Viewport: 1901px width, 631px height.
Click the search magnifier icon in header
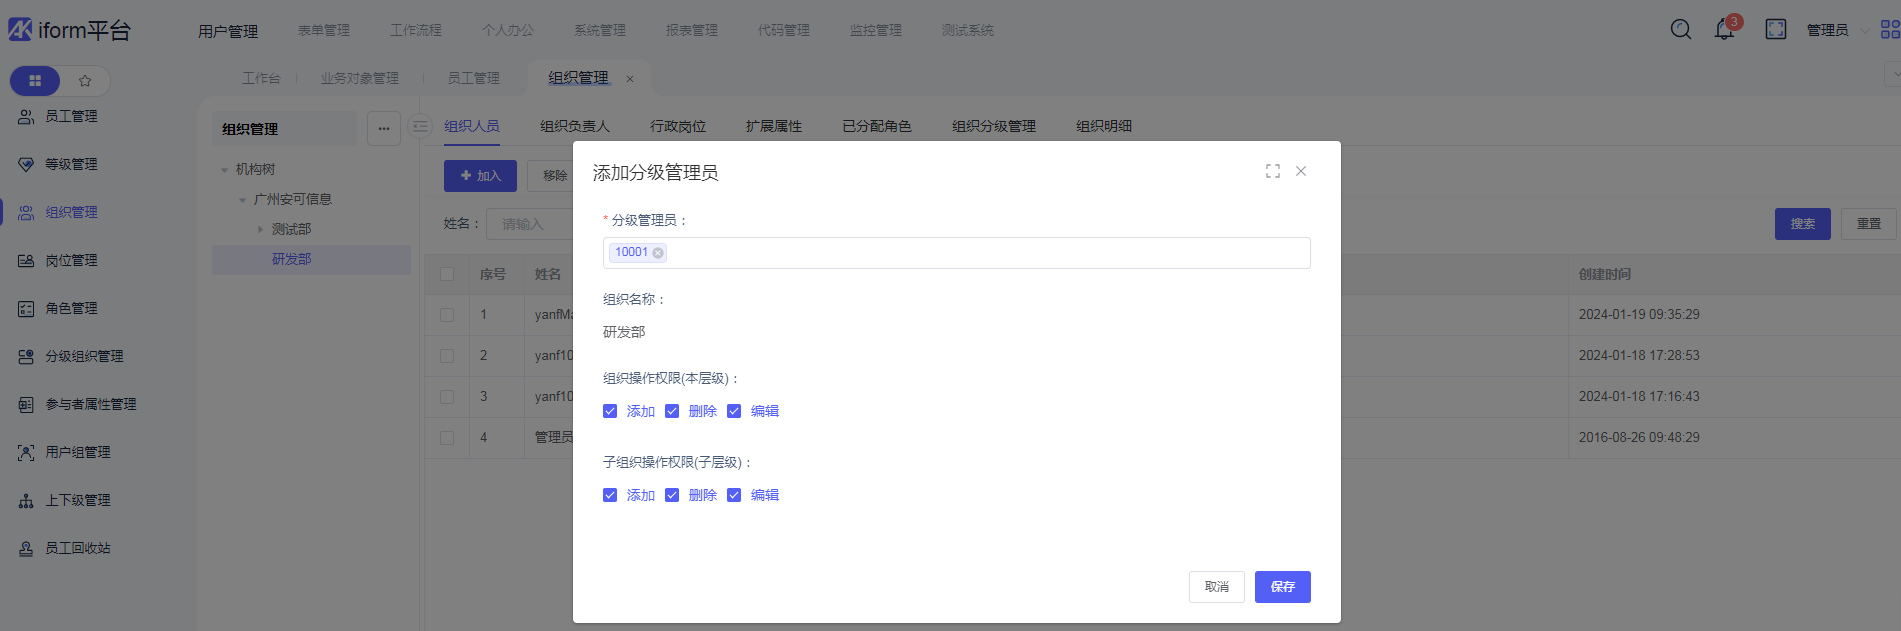coord(1681,30)
